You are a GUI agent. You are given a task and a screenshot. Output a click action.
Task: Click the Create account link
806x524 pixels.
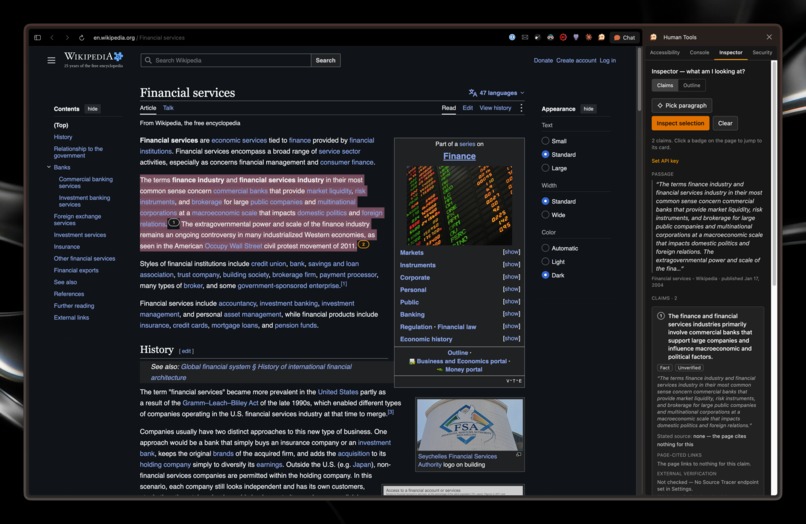pos(576,61)
